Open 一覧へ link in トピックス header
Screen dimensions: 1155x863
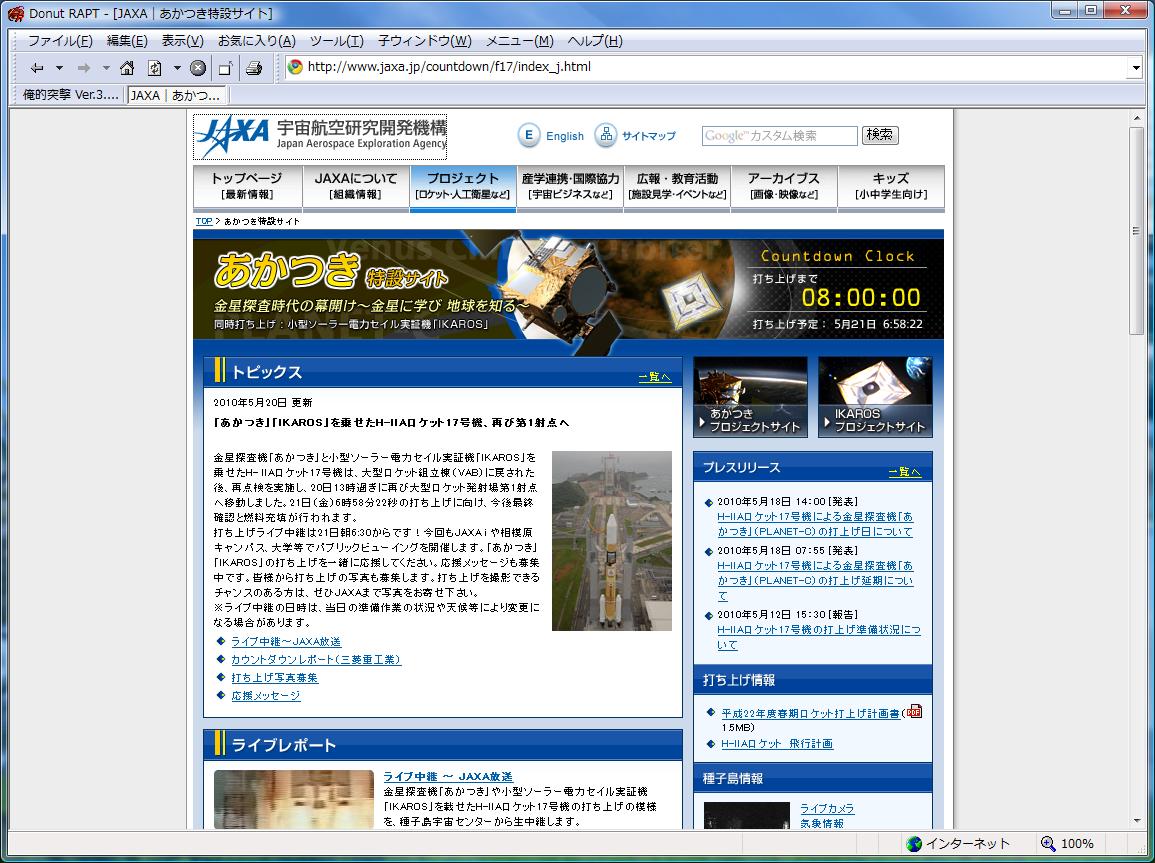pos(655,377)
